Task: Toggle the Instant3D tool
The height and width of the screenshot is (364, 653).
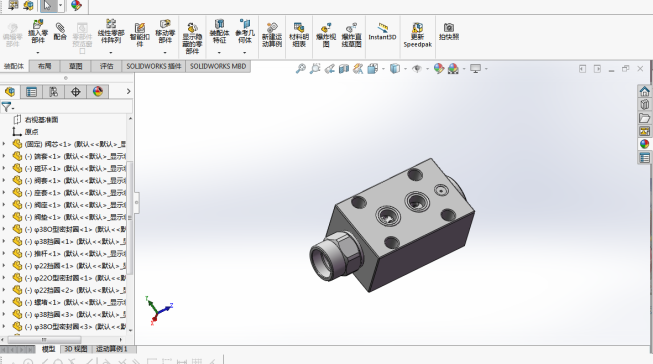Action: click(x=382, y=32)
